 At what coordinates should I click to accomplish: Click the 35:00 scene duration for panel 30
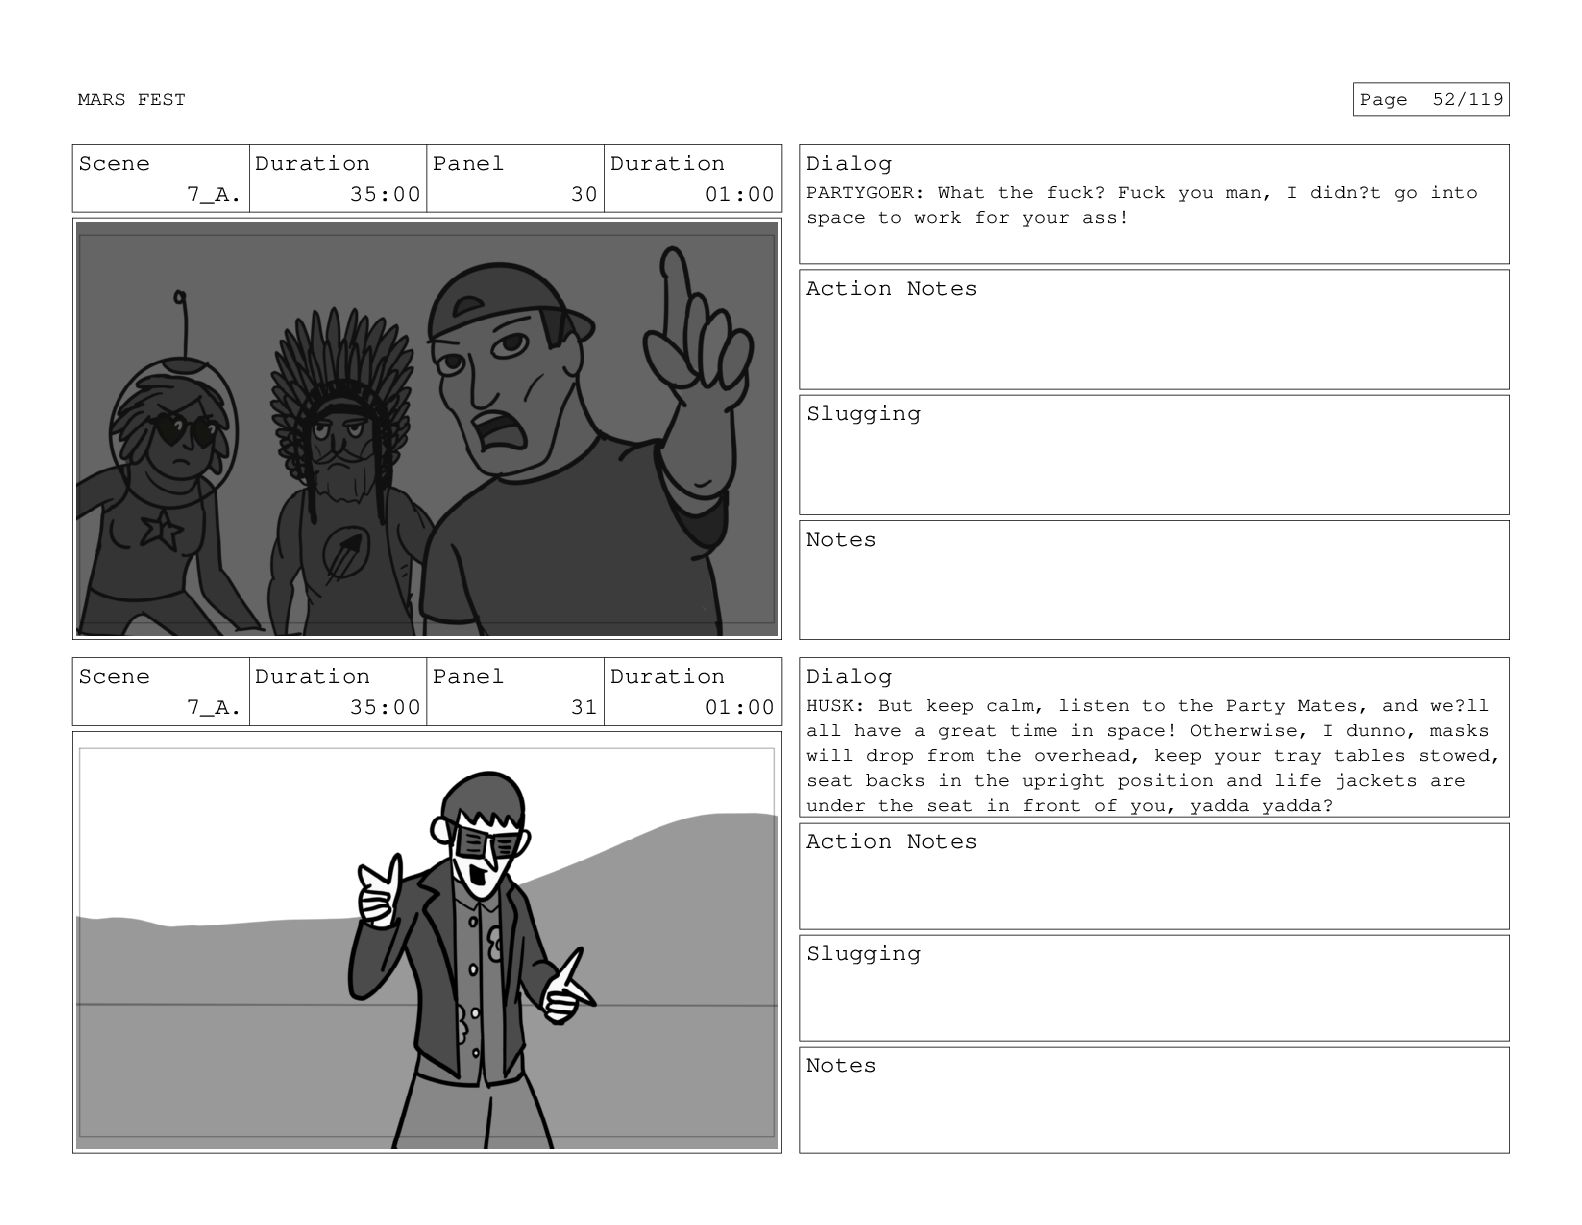[385, 195]
